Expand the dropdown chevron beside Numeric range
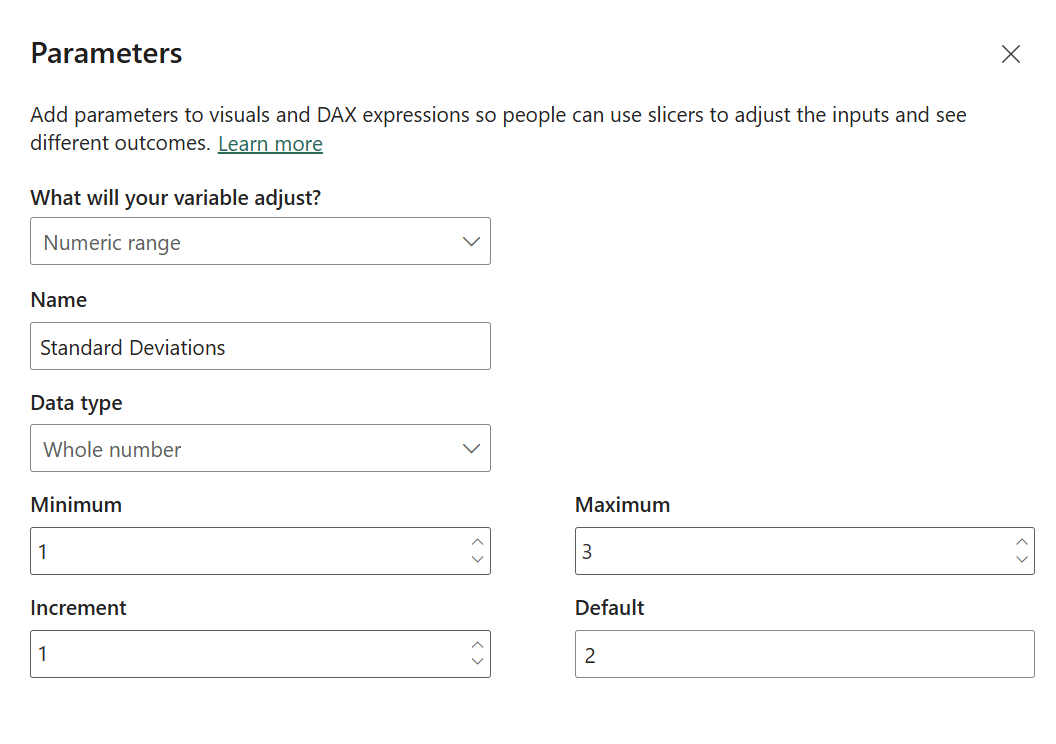This screenshot has height=744, width=1056. [x=472, y=242]
